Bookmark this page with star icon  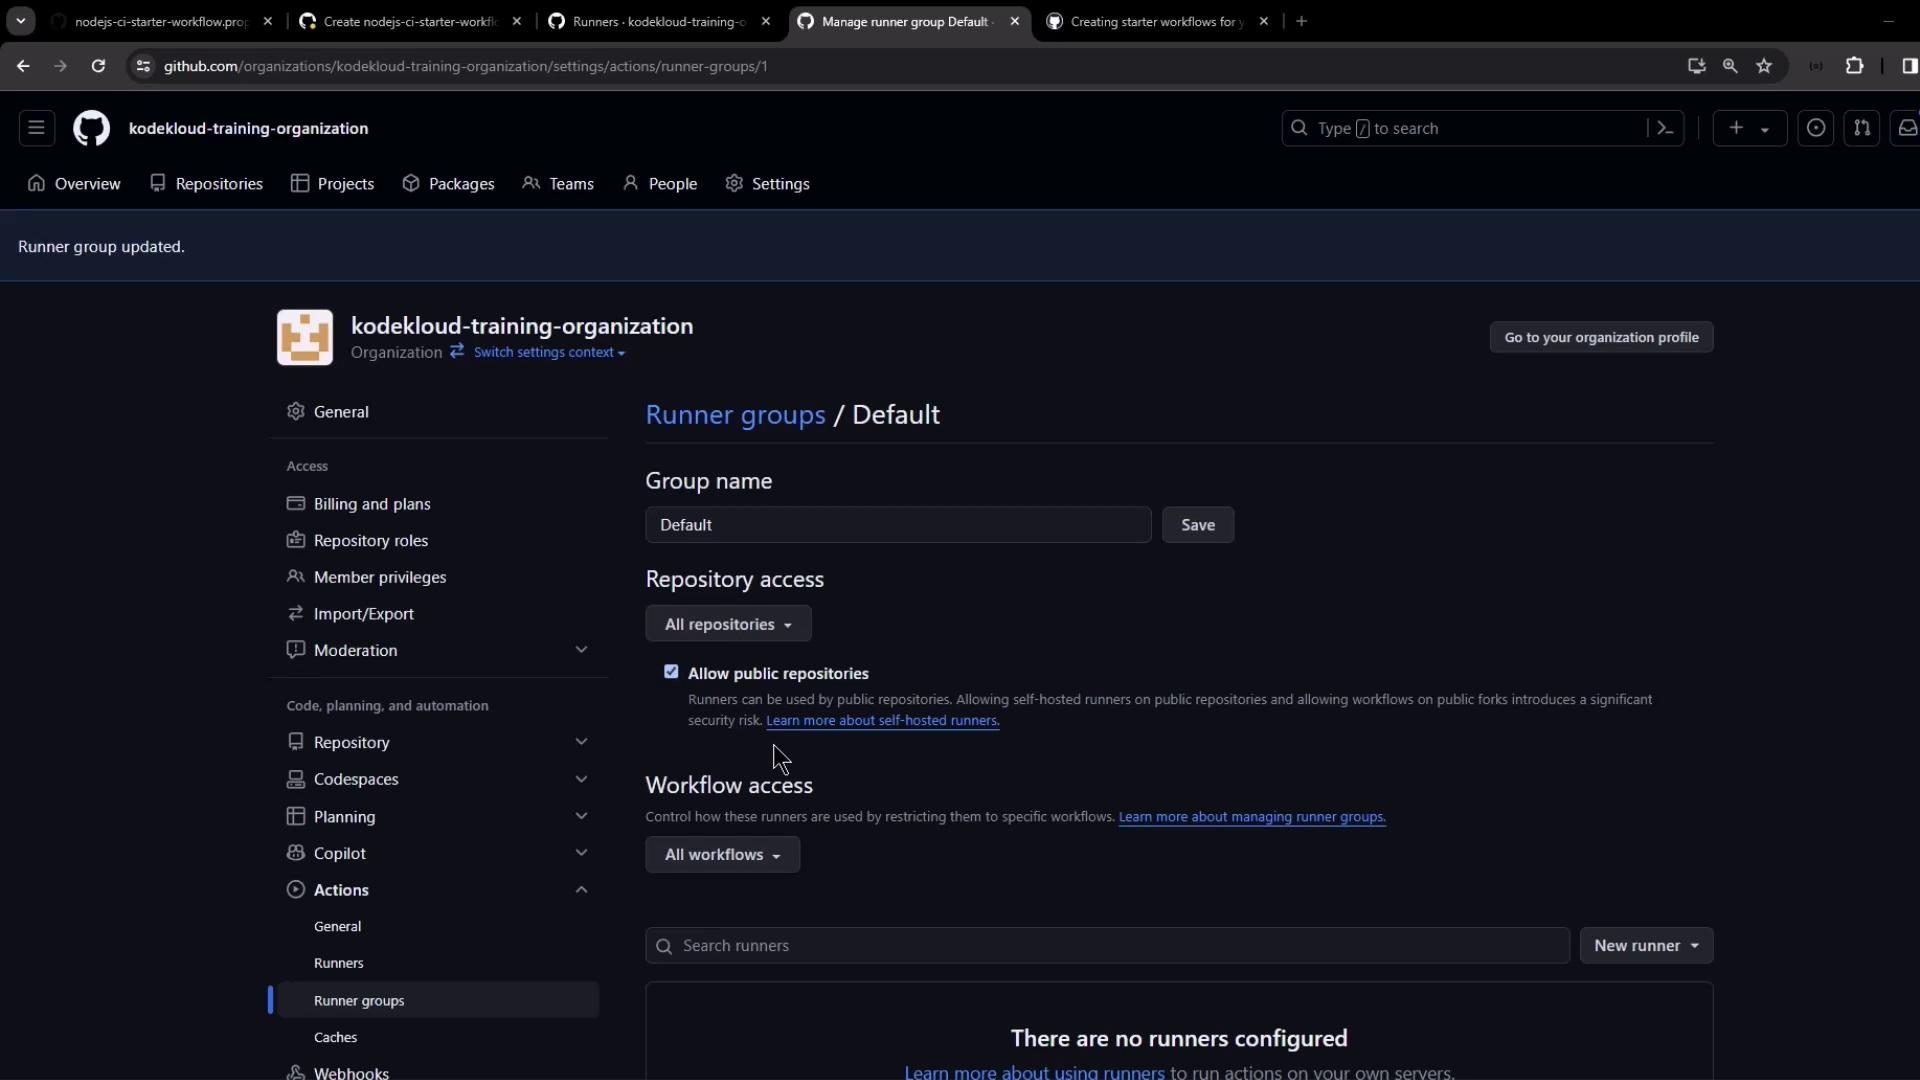[1764, 66]
